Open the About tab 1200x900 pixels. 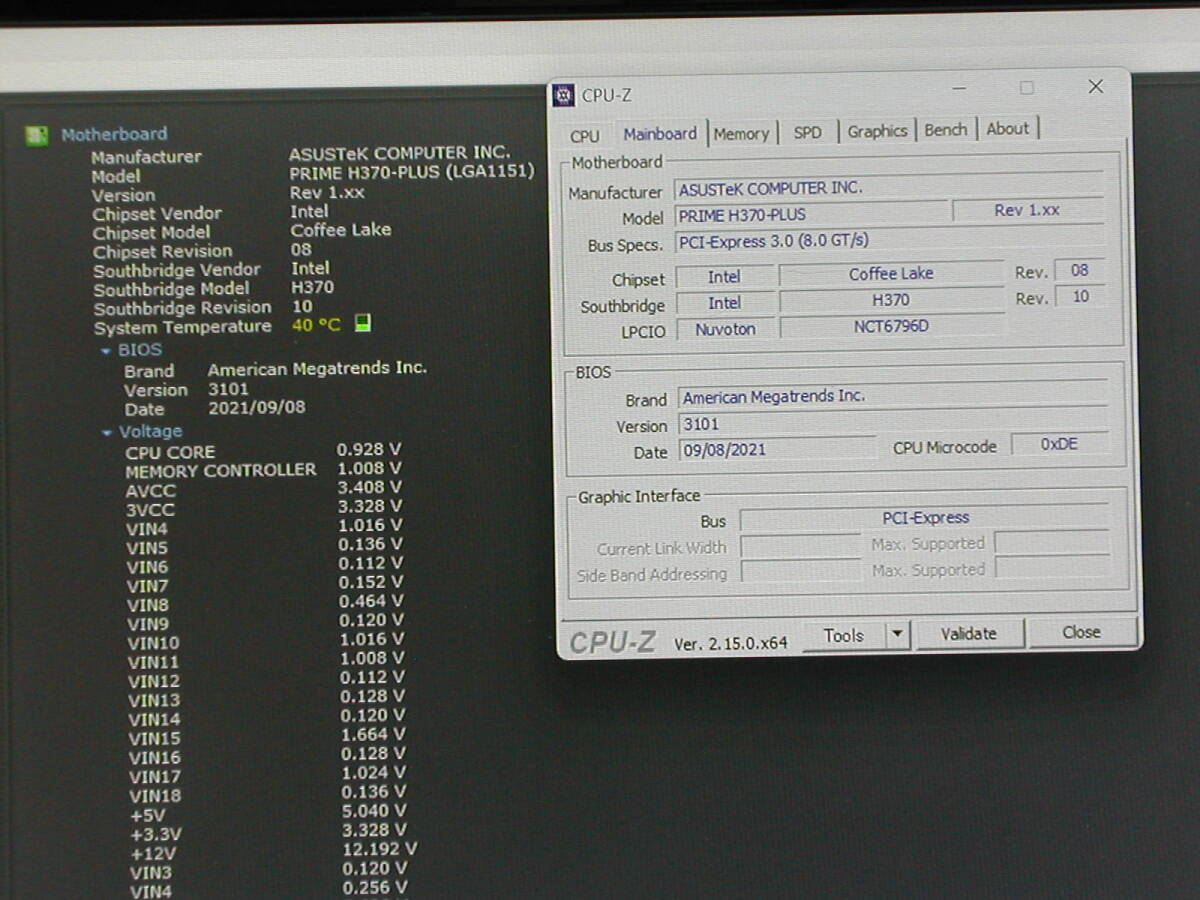coord(1008,129)
